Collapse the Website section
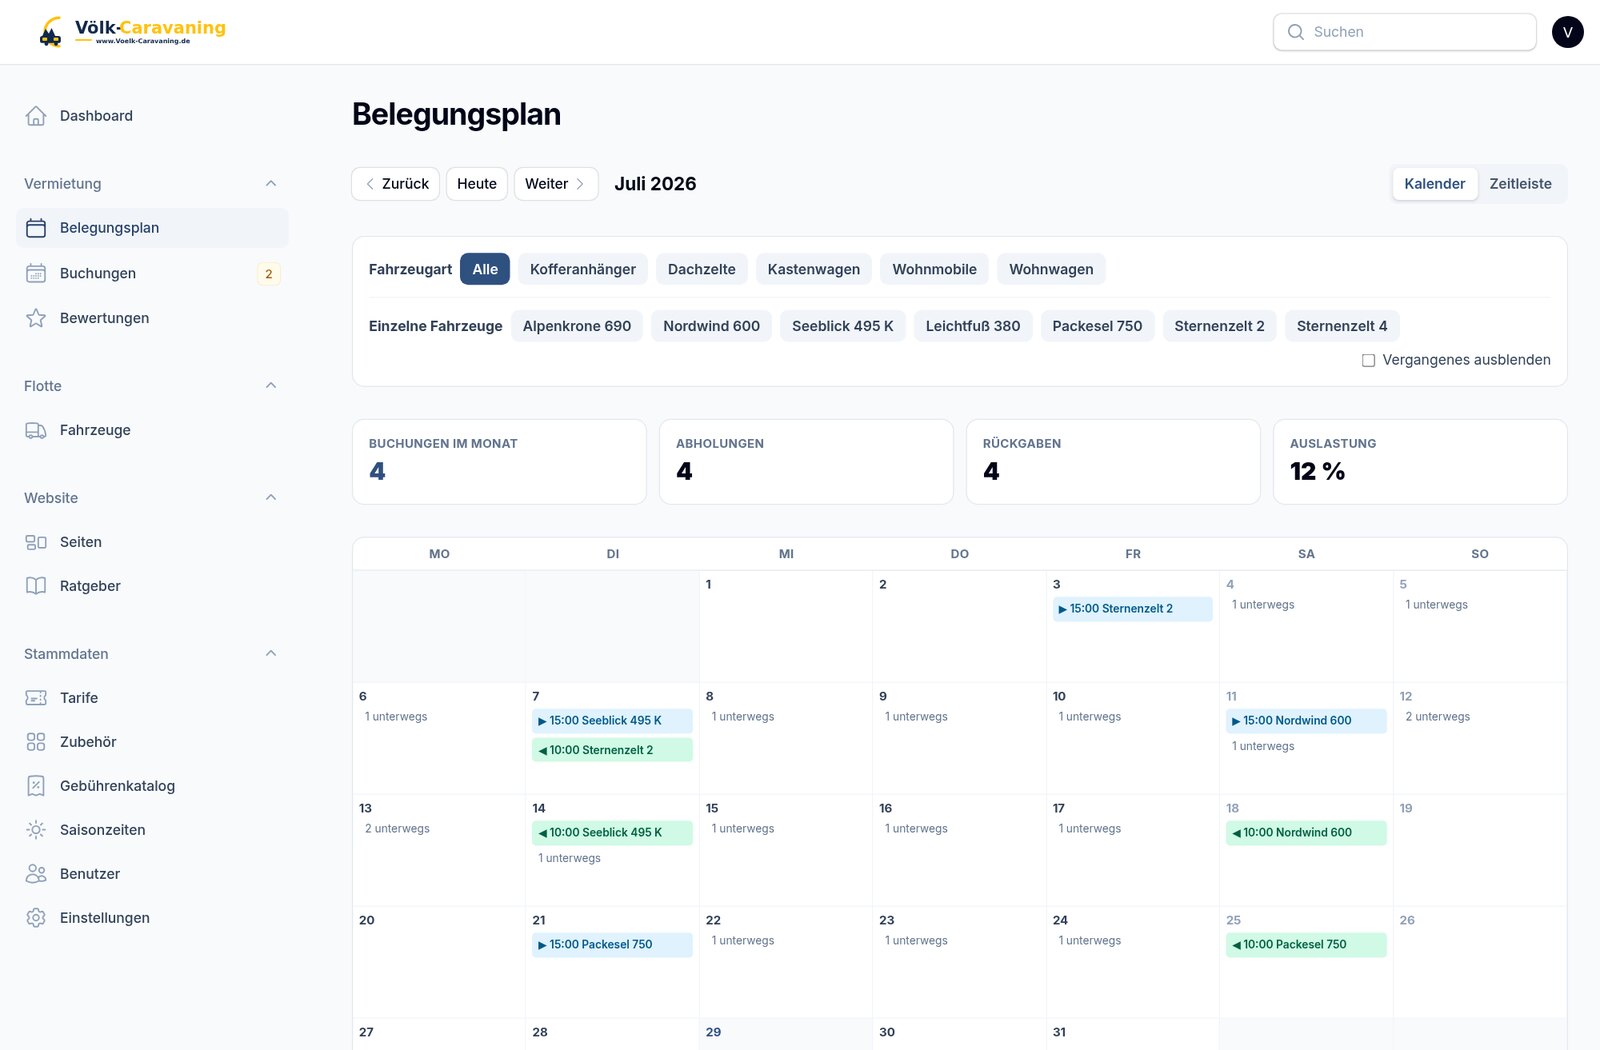The width and height of the screenshot is (1600, 1050). [x=271, y=498]
